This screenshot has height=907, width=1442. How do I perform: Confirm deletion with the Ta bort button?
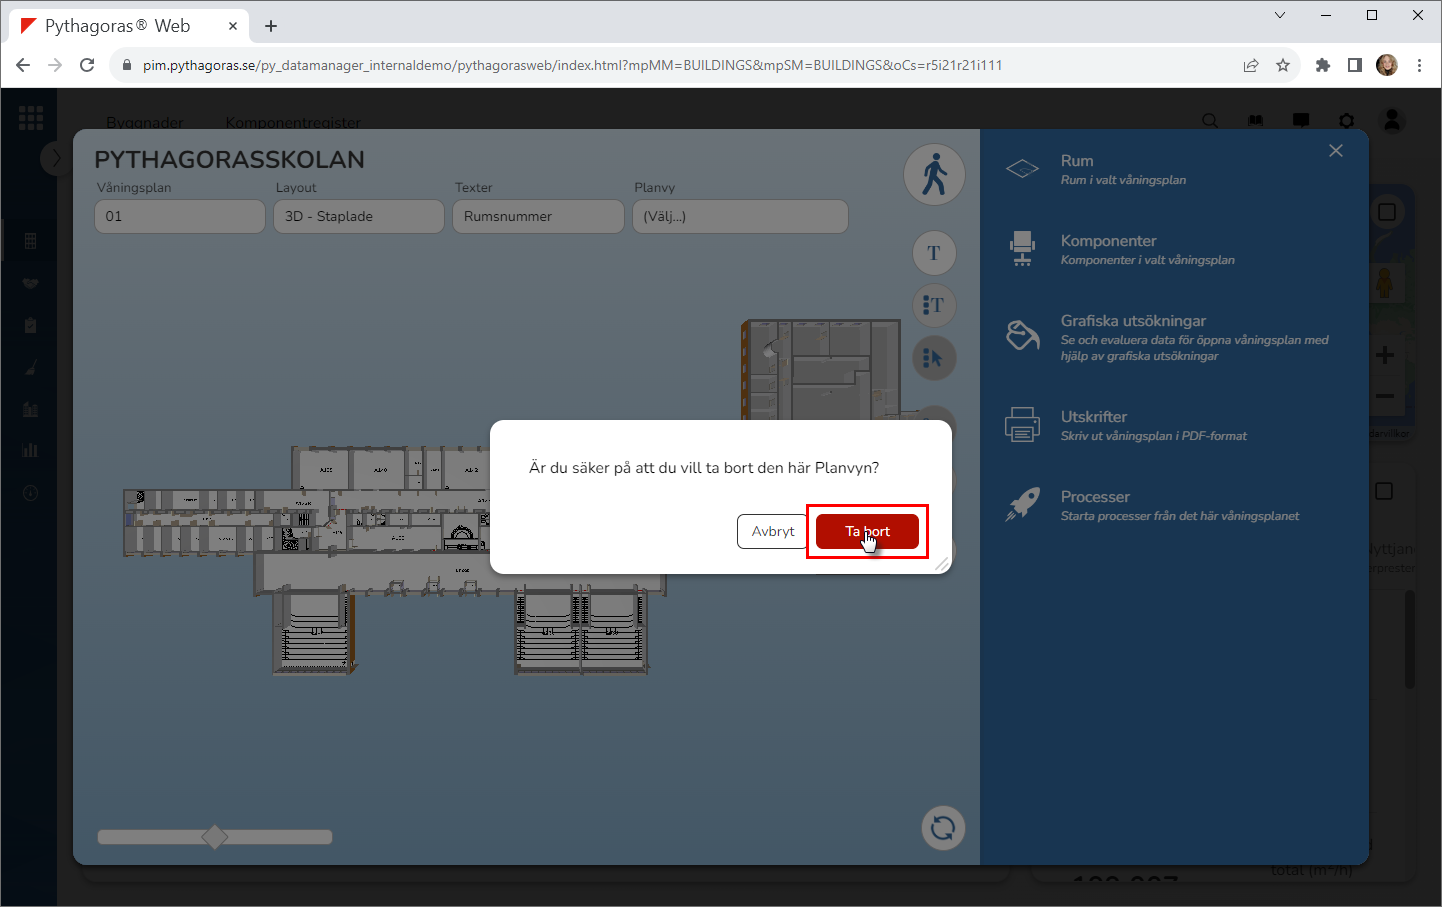(x=867, y=531)
